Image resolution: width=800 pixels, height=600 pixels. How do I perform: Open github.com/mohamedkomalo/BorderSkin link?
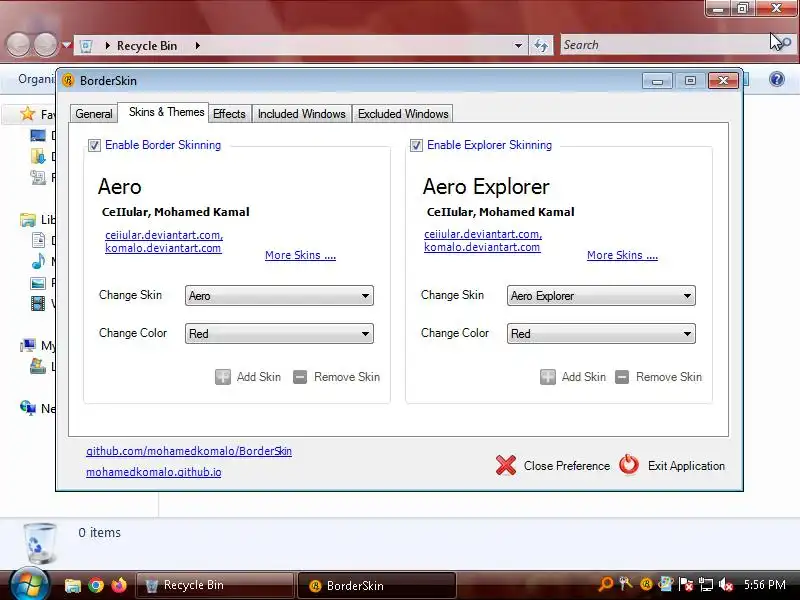[189, 451]
